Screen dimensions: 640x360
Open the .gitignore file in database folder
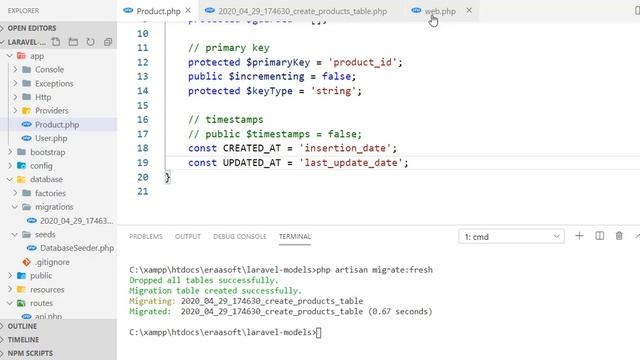click(x=52, y=262)
